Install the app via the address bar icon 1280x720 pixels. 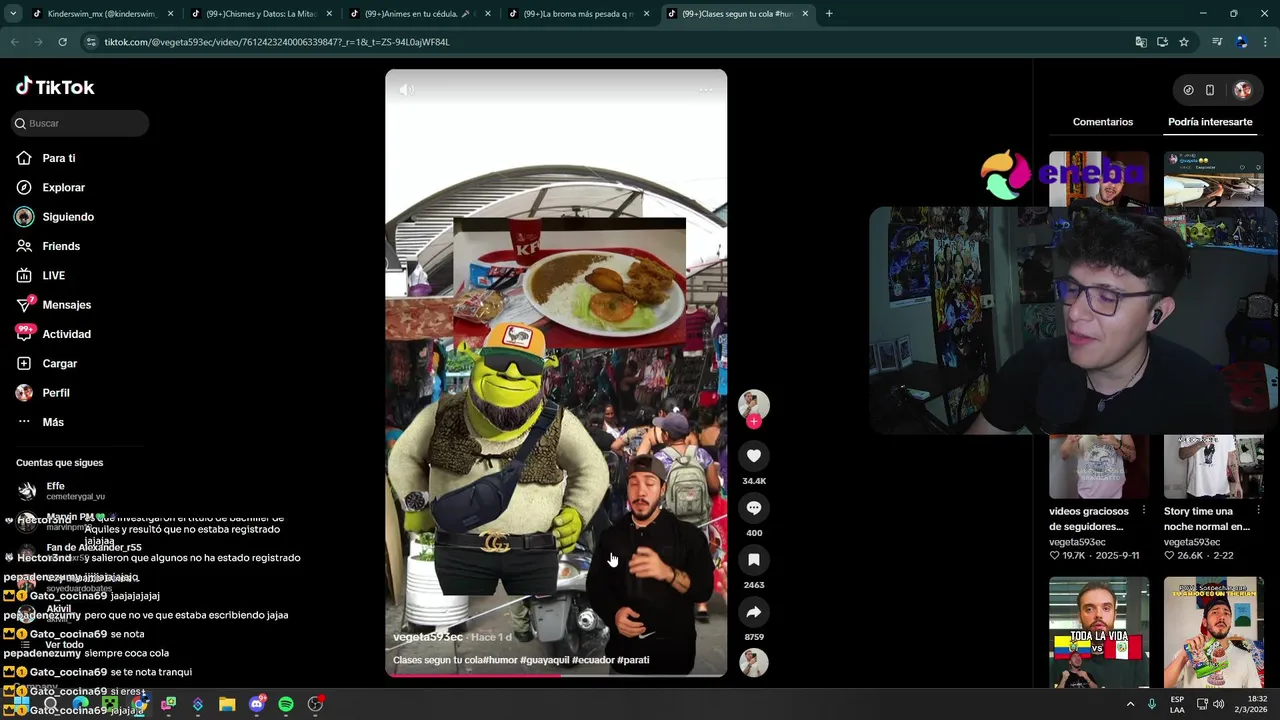(x=1162, y=42)
